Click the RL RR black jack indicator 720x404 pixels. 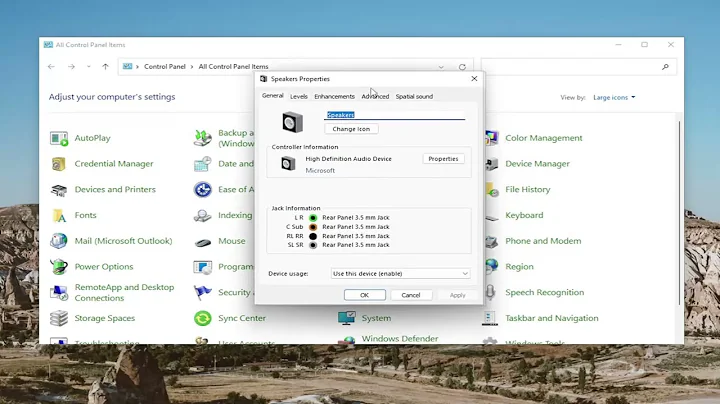[x=313, y=236]
